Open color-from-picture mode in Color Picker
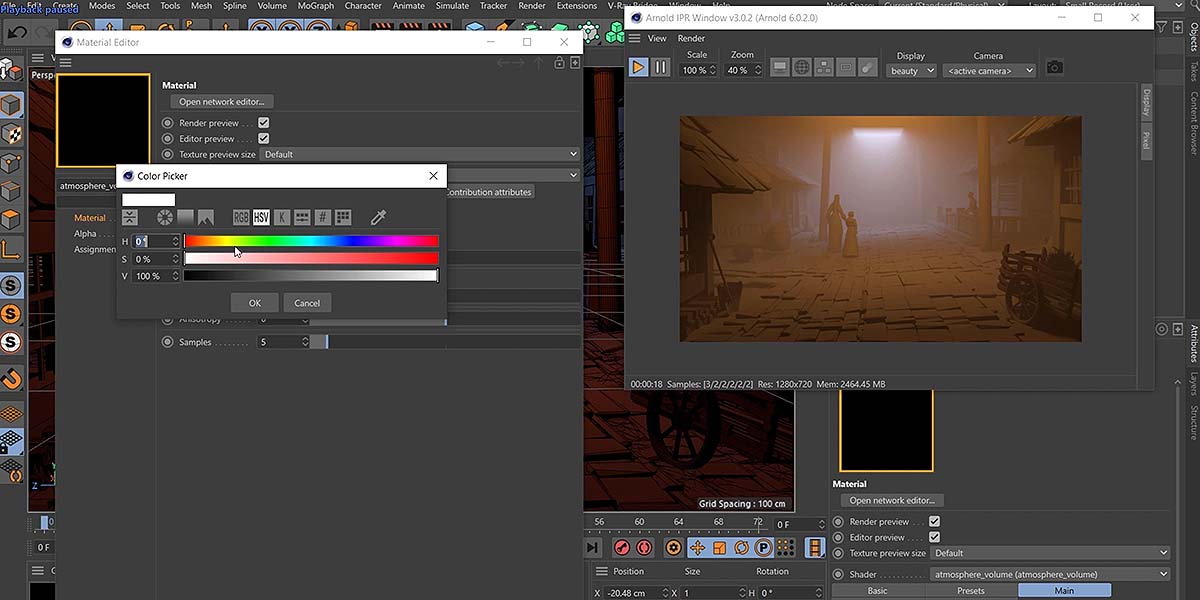Image resolution: width=1200 pixels, height=600 pixels. pyautogui.click(x=206, y=217)
